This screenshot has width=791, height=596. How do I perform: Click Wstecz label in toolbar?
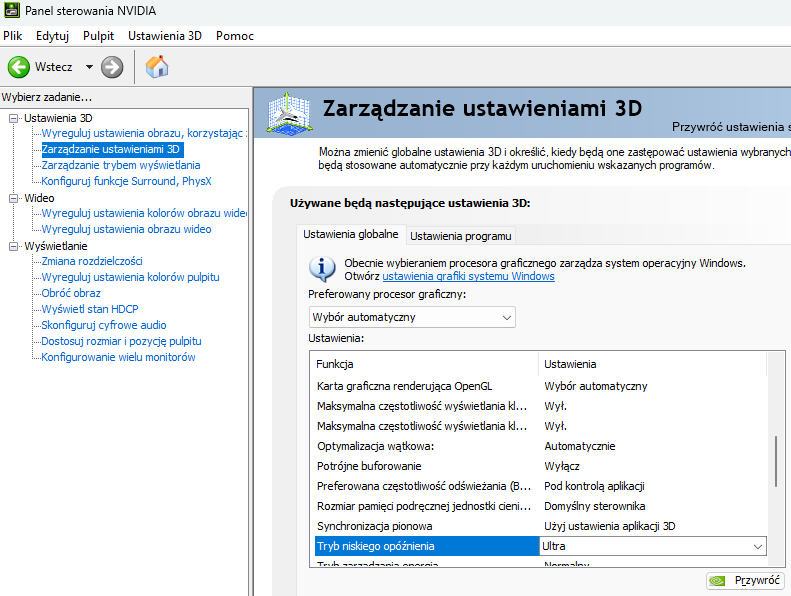(x=53, y=67)
